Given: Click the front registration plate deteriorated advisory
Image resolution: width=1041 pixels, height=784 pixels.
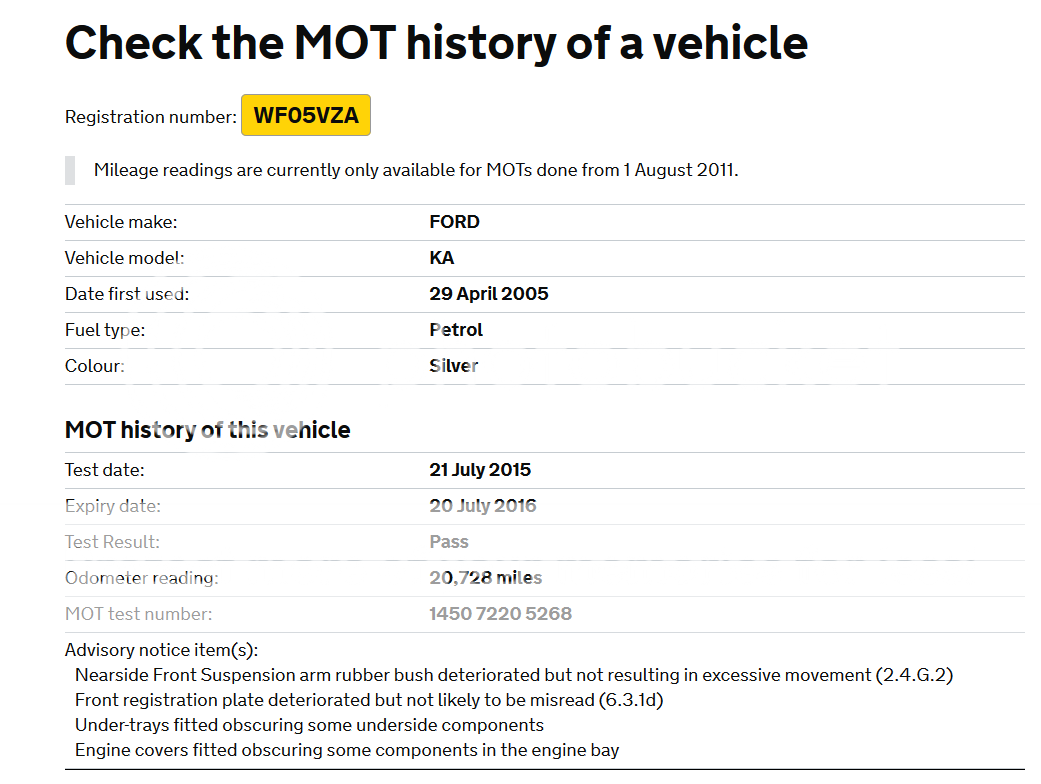Looking at the screenshot, I should (369, 700).
